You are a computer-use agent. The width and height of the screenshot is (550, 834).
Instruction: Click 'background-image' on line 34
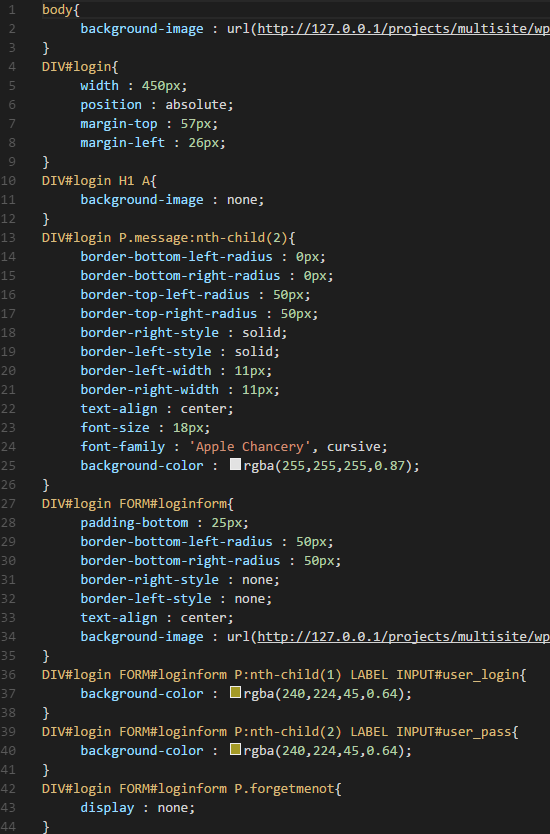(x=141, y=637)
